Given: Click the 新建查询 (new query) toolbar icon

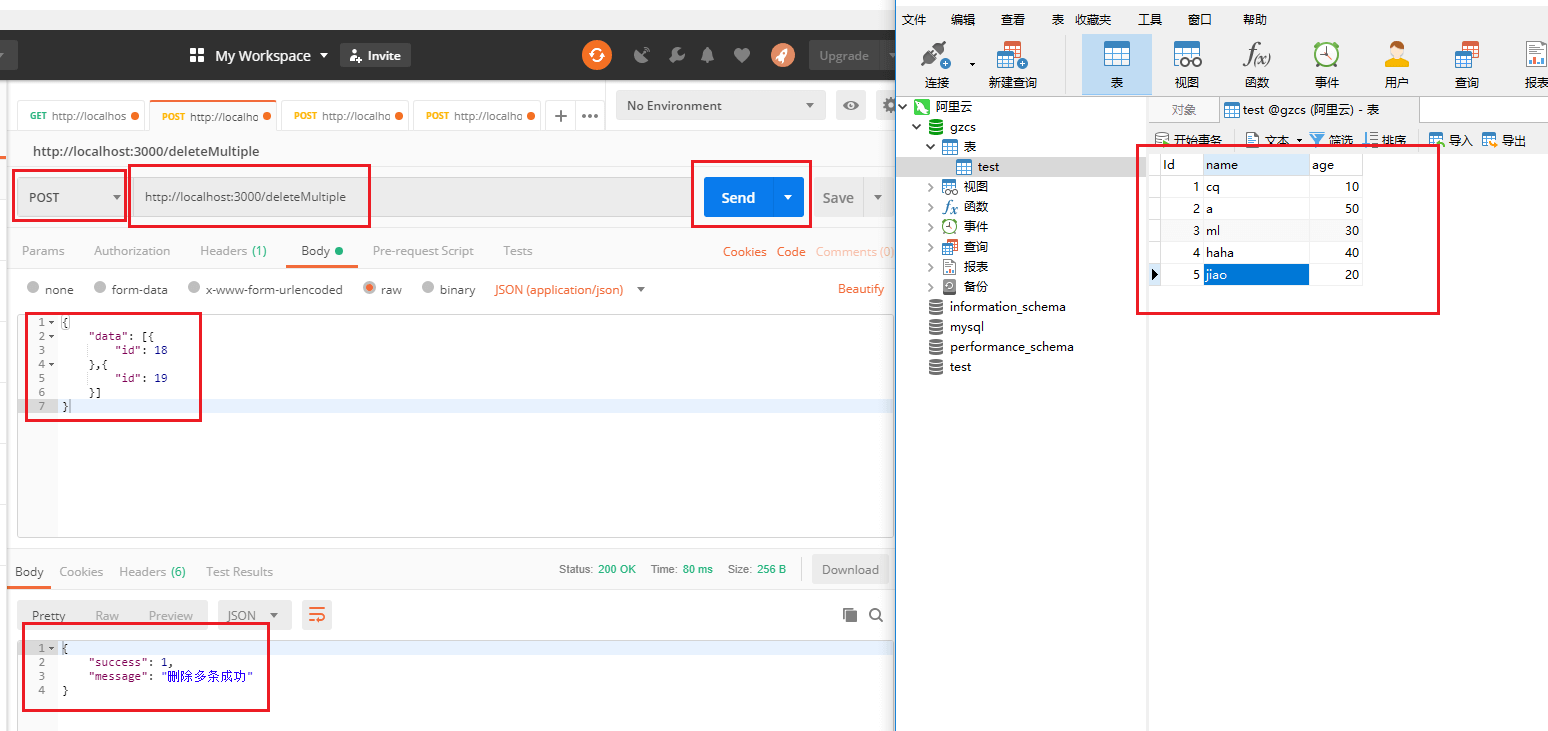Looking at the screenshot, I should click(1012, 65).
